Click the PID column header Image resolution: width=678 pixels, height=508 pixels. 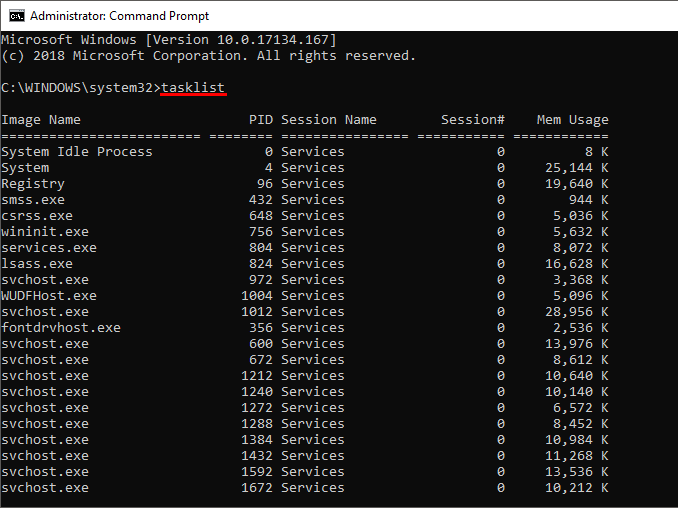coord(261,120)
